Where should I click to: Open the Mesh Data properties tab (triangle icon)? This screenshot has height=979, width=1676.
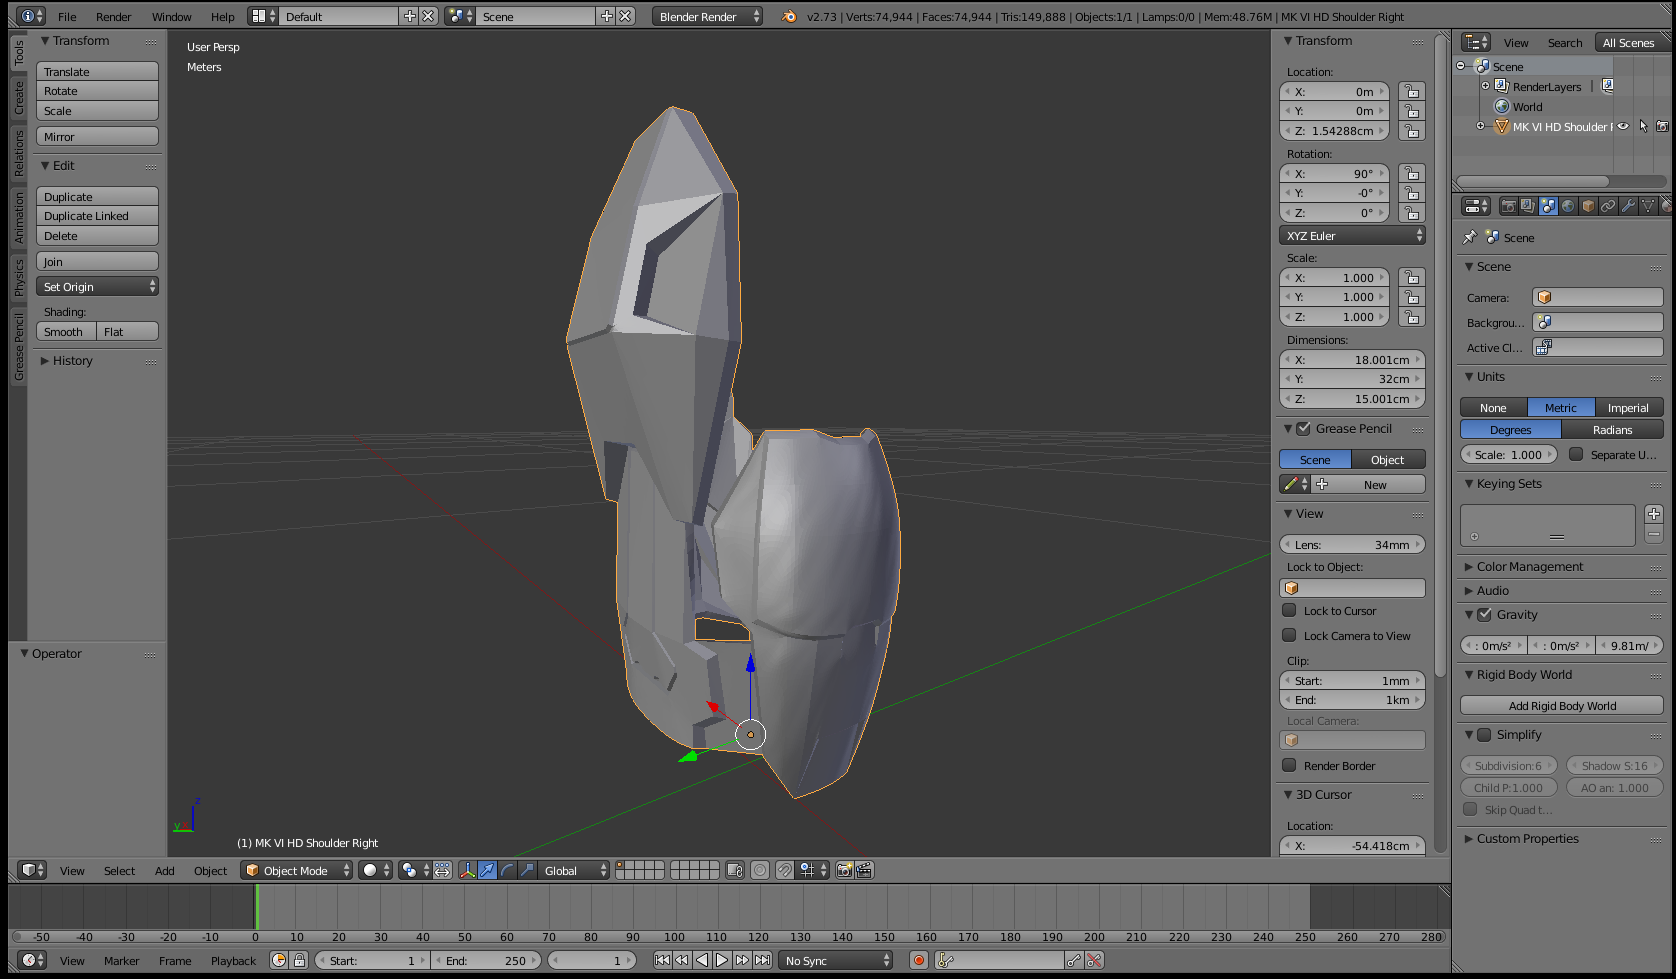tap(1648, 206)
